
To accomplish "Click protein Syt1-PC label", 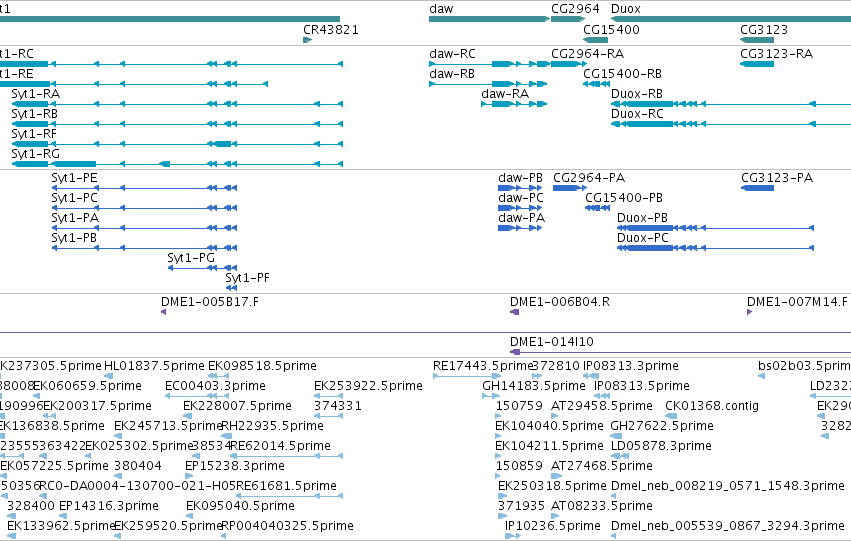I will point(74,198).
